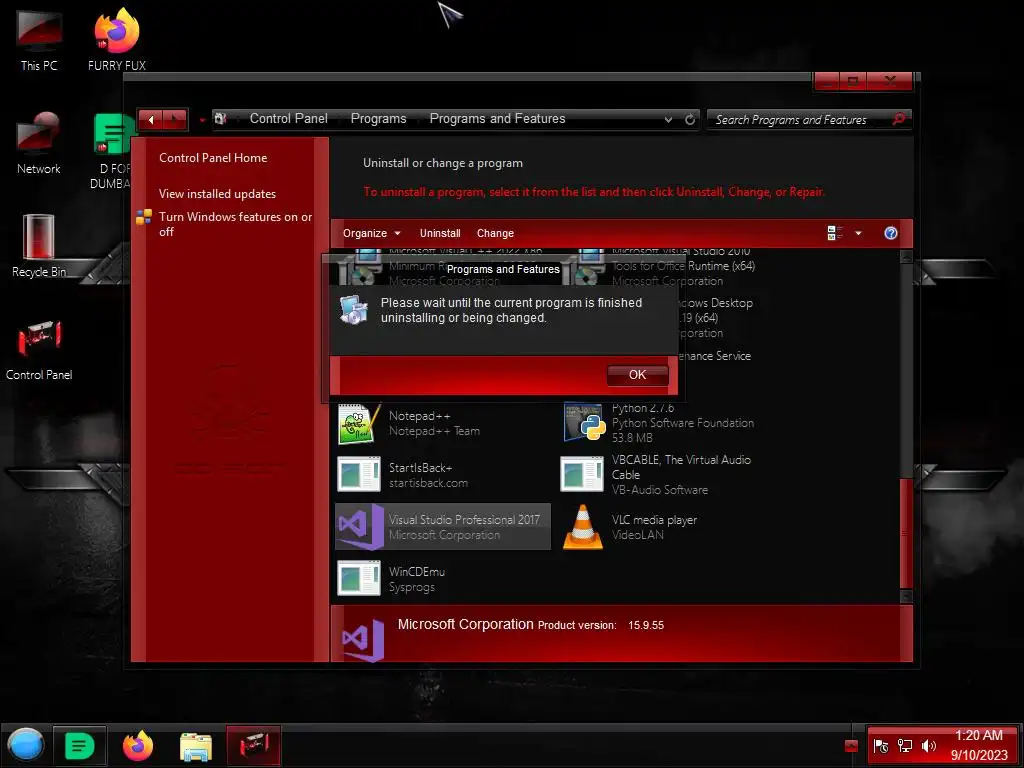The height and width of the screenshot is (768, 1024).
Task: Click the Control Panel taskbar button
Action: 253,745
